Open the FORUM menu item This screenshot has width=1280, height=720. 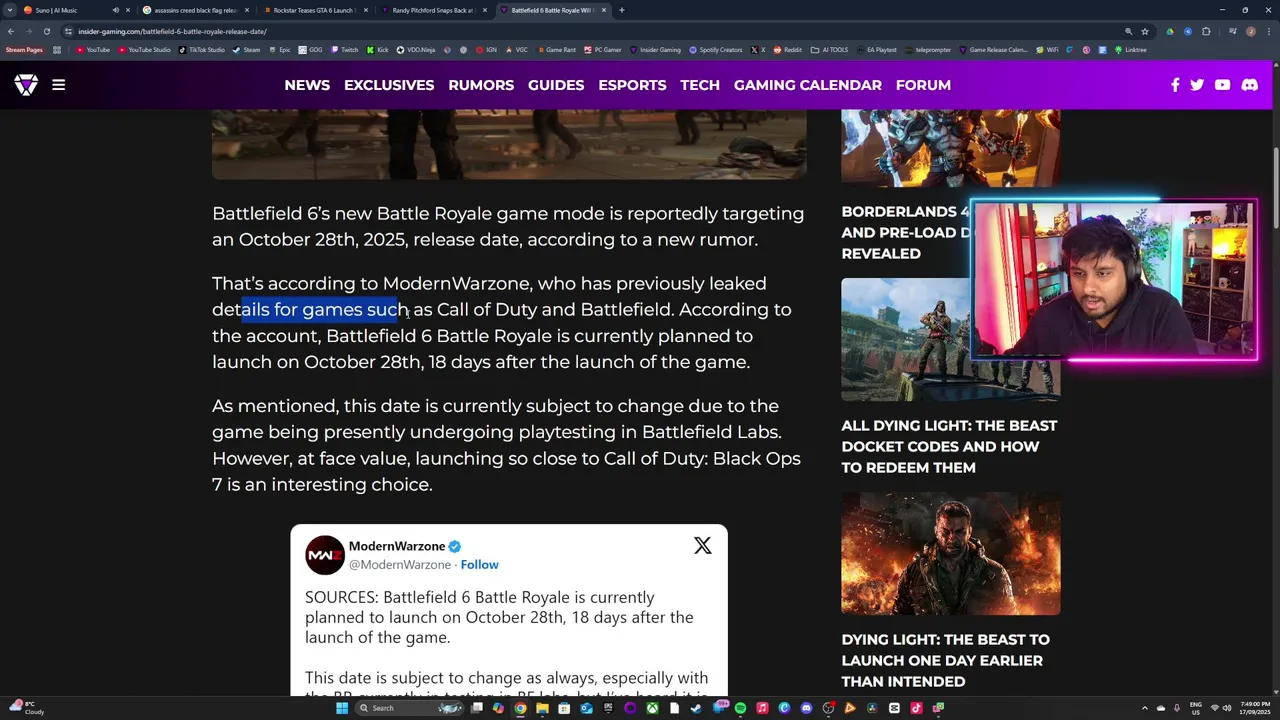(x=923, y=85)
